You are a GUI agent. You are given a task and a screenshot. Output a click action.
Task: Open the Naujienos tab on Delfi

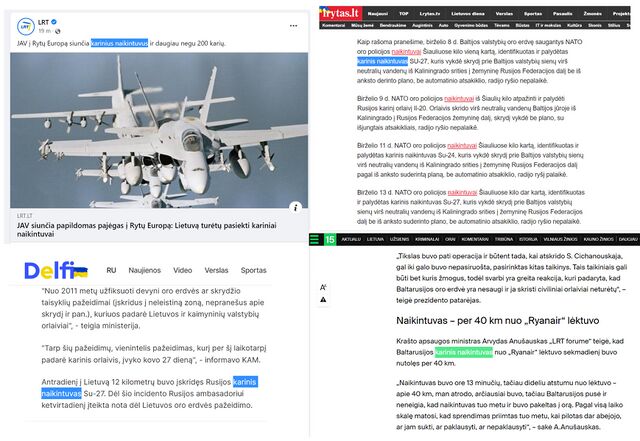(x=144, y=270)
